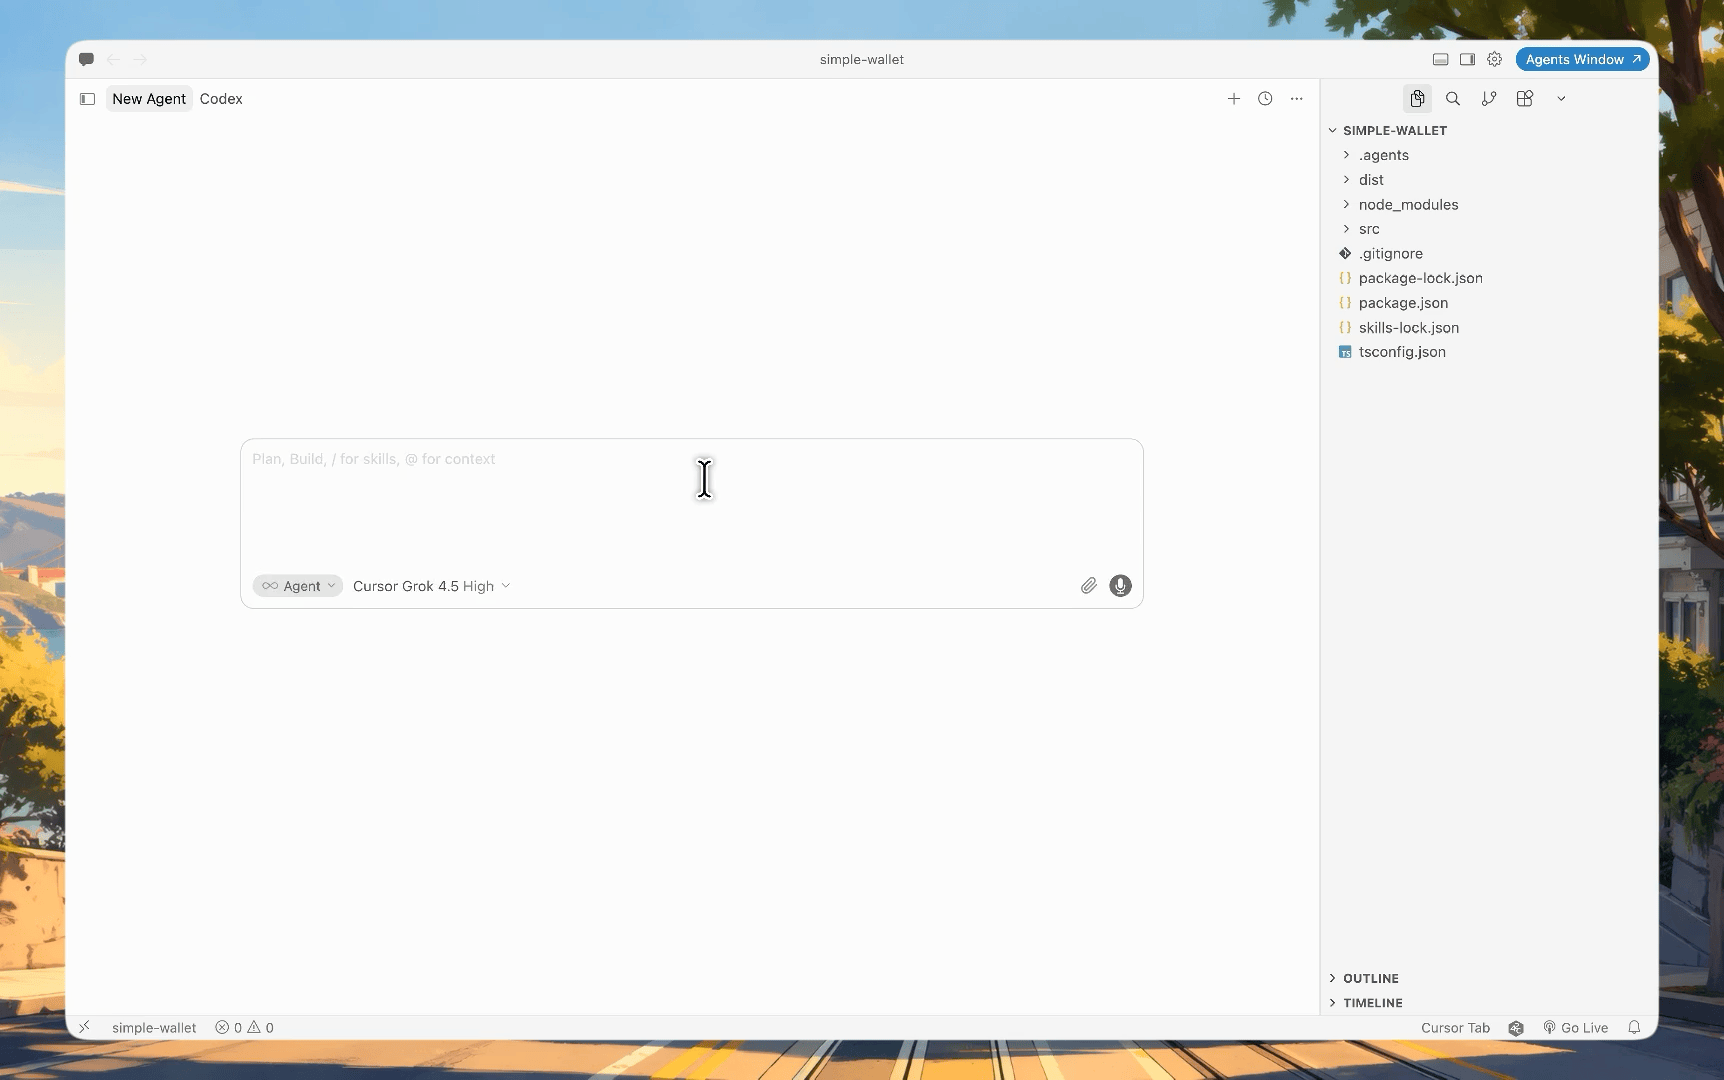Toggle the bottom panel layout icon
The height and width of the screenshot is (1080, 1724).
click(x=1441, y=59)
